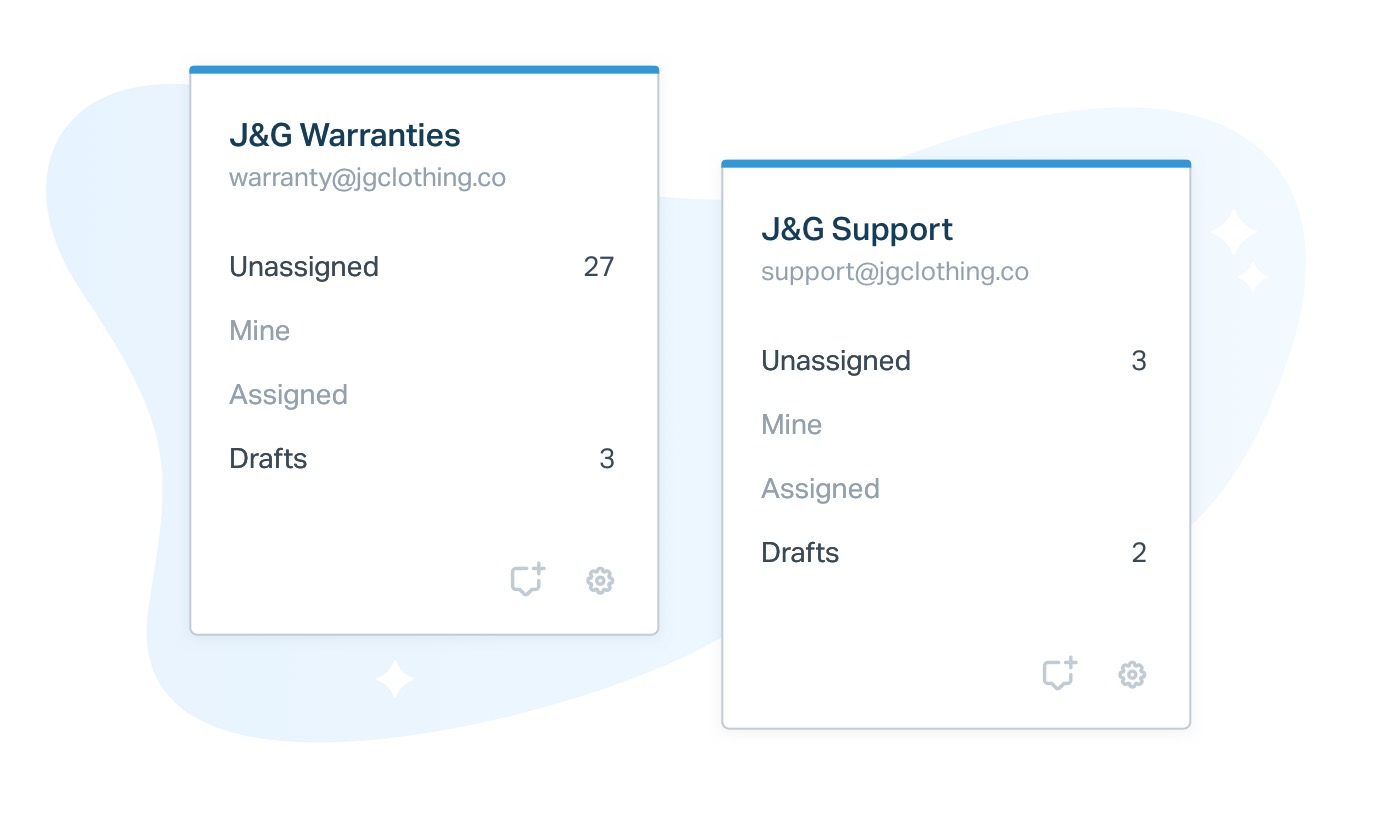Click the 27 unassigned count in Warranties
The height and width of the screenshot is (830, 1380).
click(x=599, y=267)
